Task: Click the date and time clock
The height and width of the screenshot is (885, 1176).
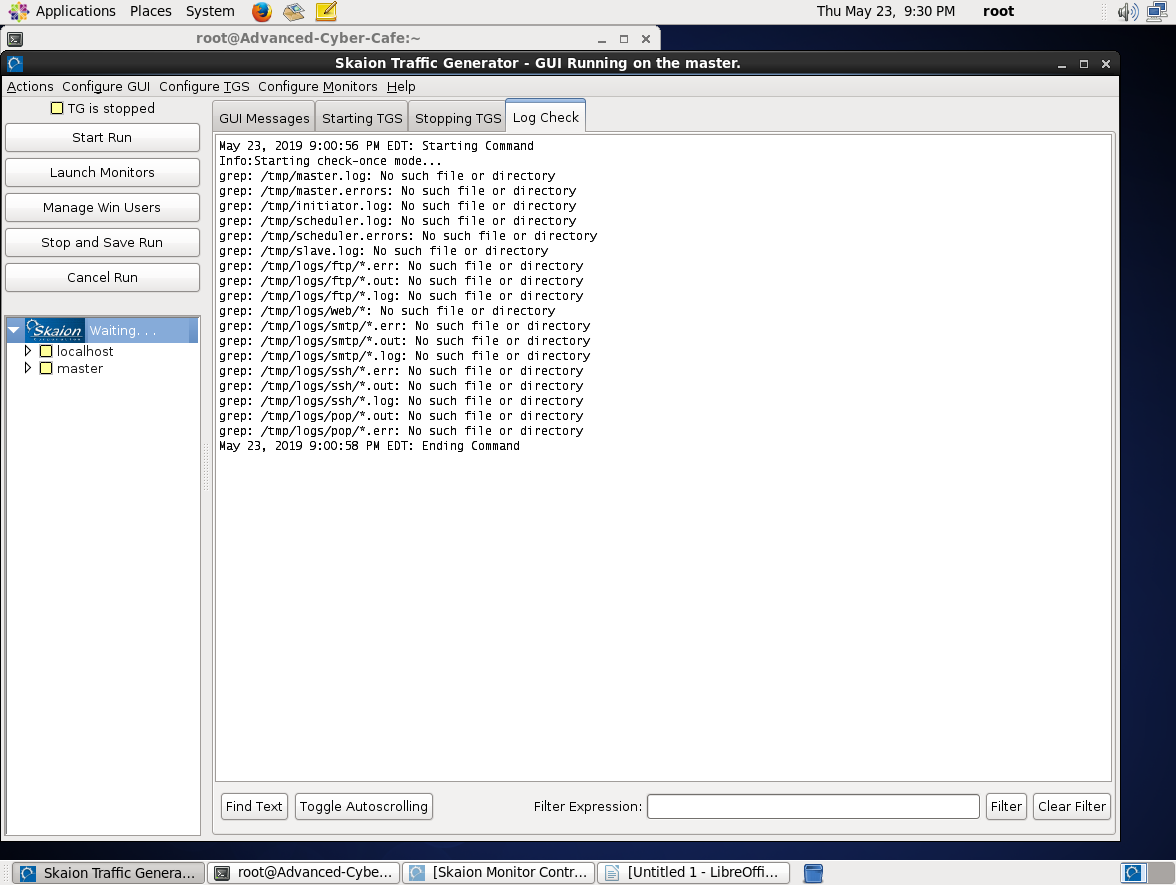Action: coord(886,11)
